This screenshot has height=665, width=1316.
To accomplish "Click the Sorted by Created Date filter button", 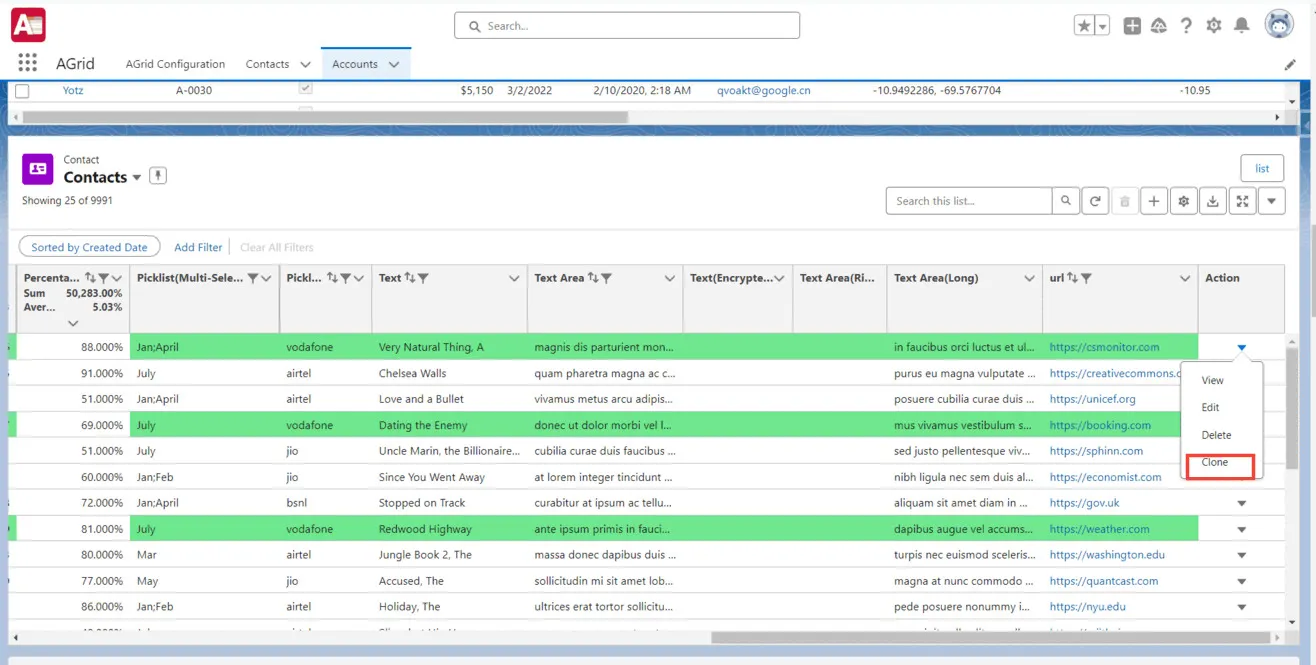I will tap(88, 246).
